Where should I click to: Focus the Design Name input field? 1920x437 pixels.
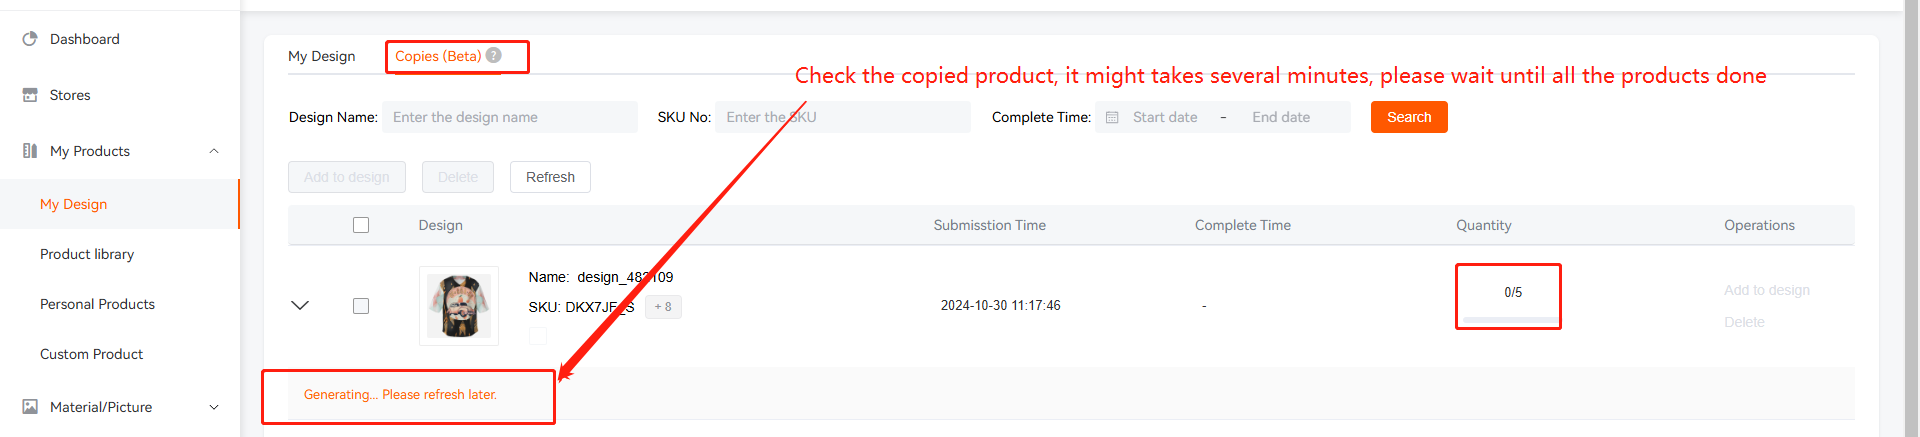510,117
